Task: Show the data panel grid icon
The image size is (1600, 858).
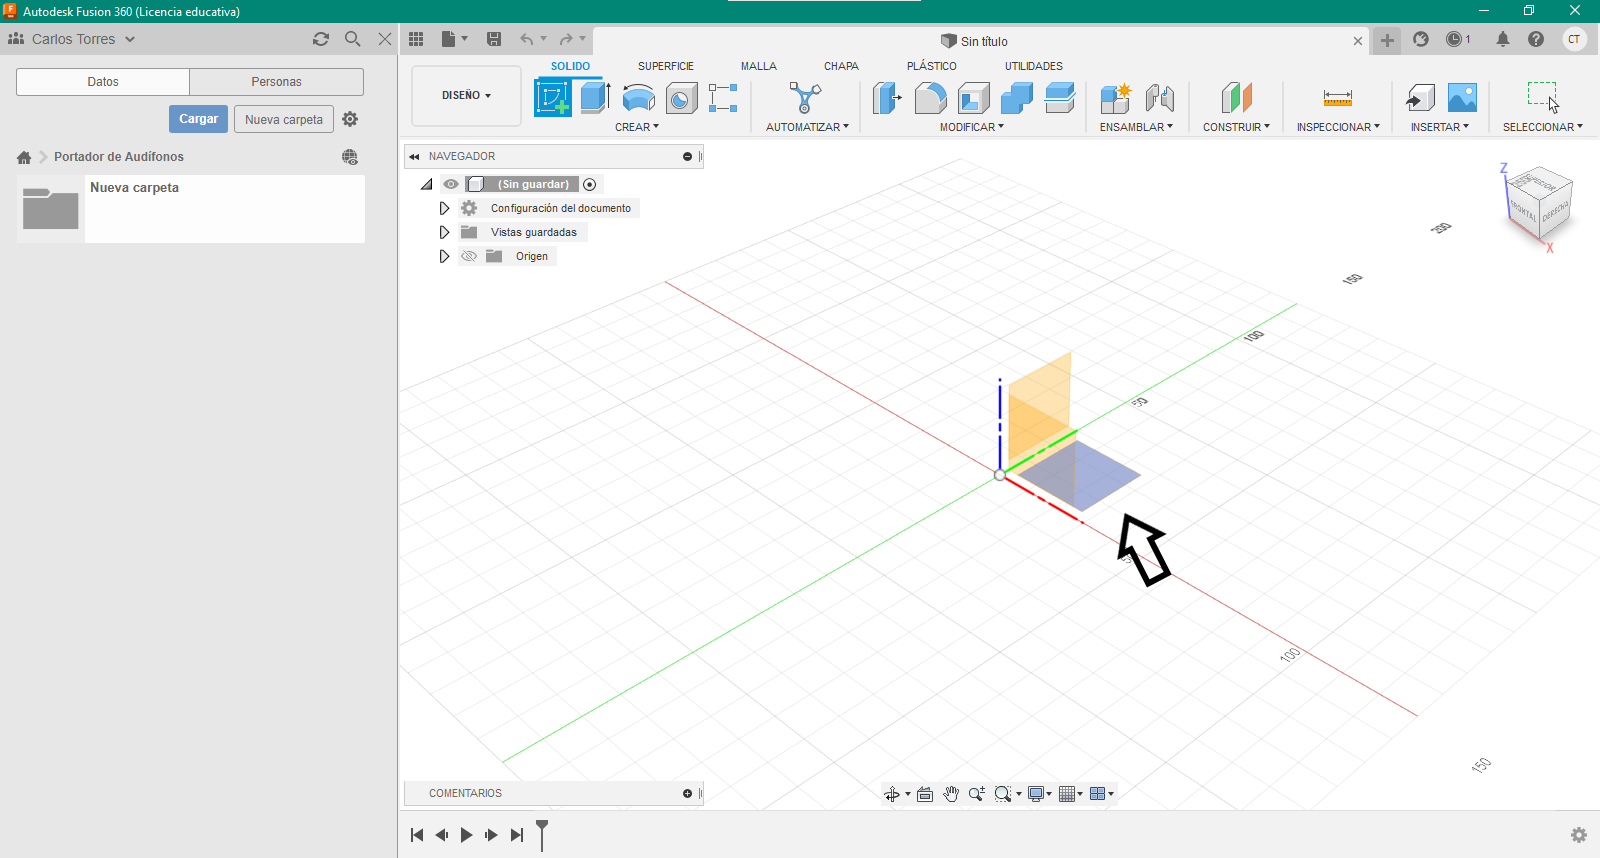Action: point(416,39)
